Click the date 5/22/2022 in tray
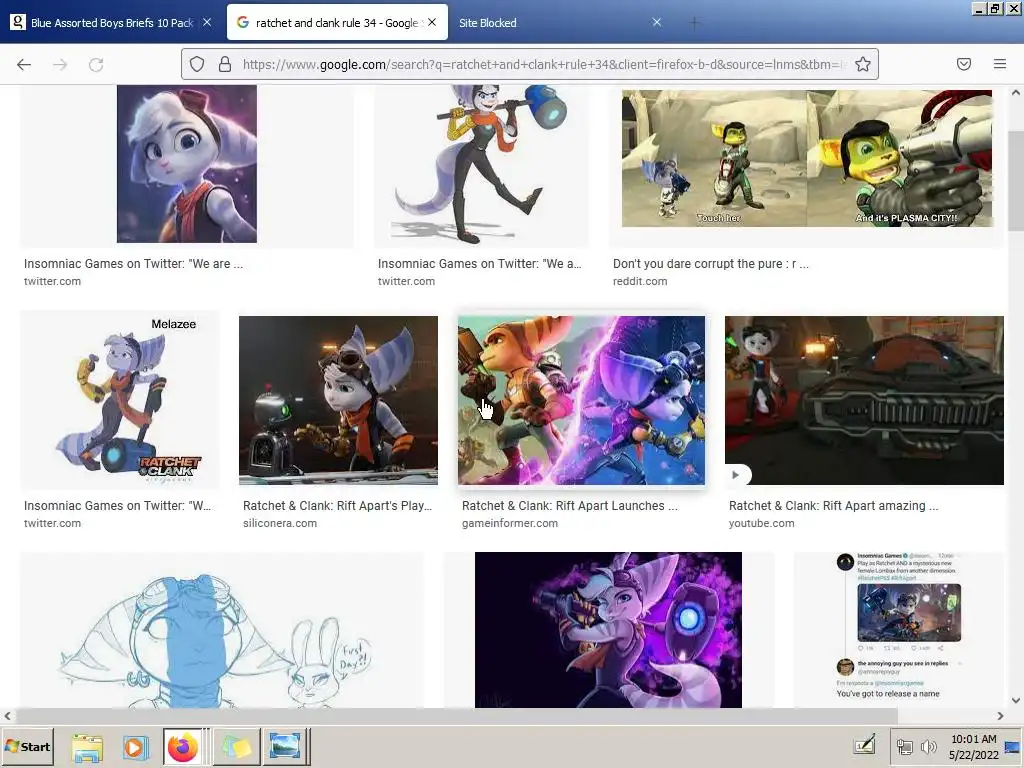This screenshot has width=1024, height=768. [974, 755]
